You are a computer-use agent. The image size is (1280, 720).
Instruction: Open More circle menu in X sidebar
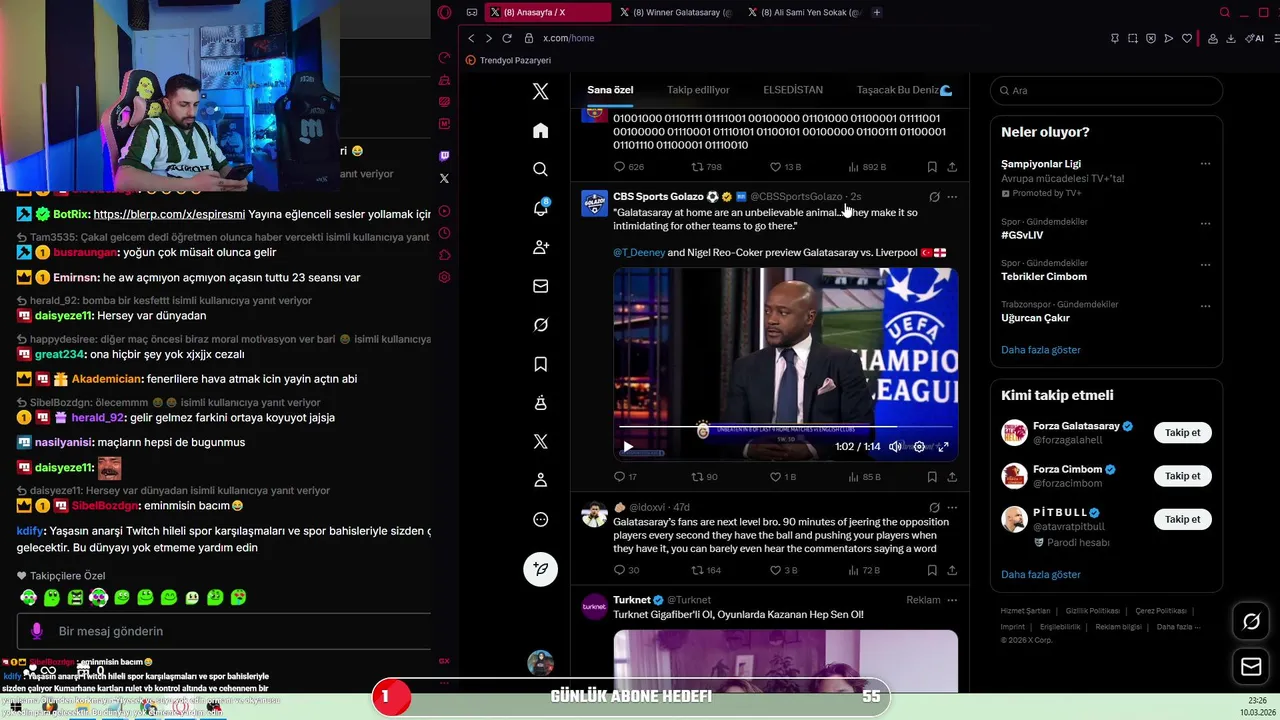tap(540, 519)
